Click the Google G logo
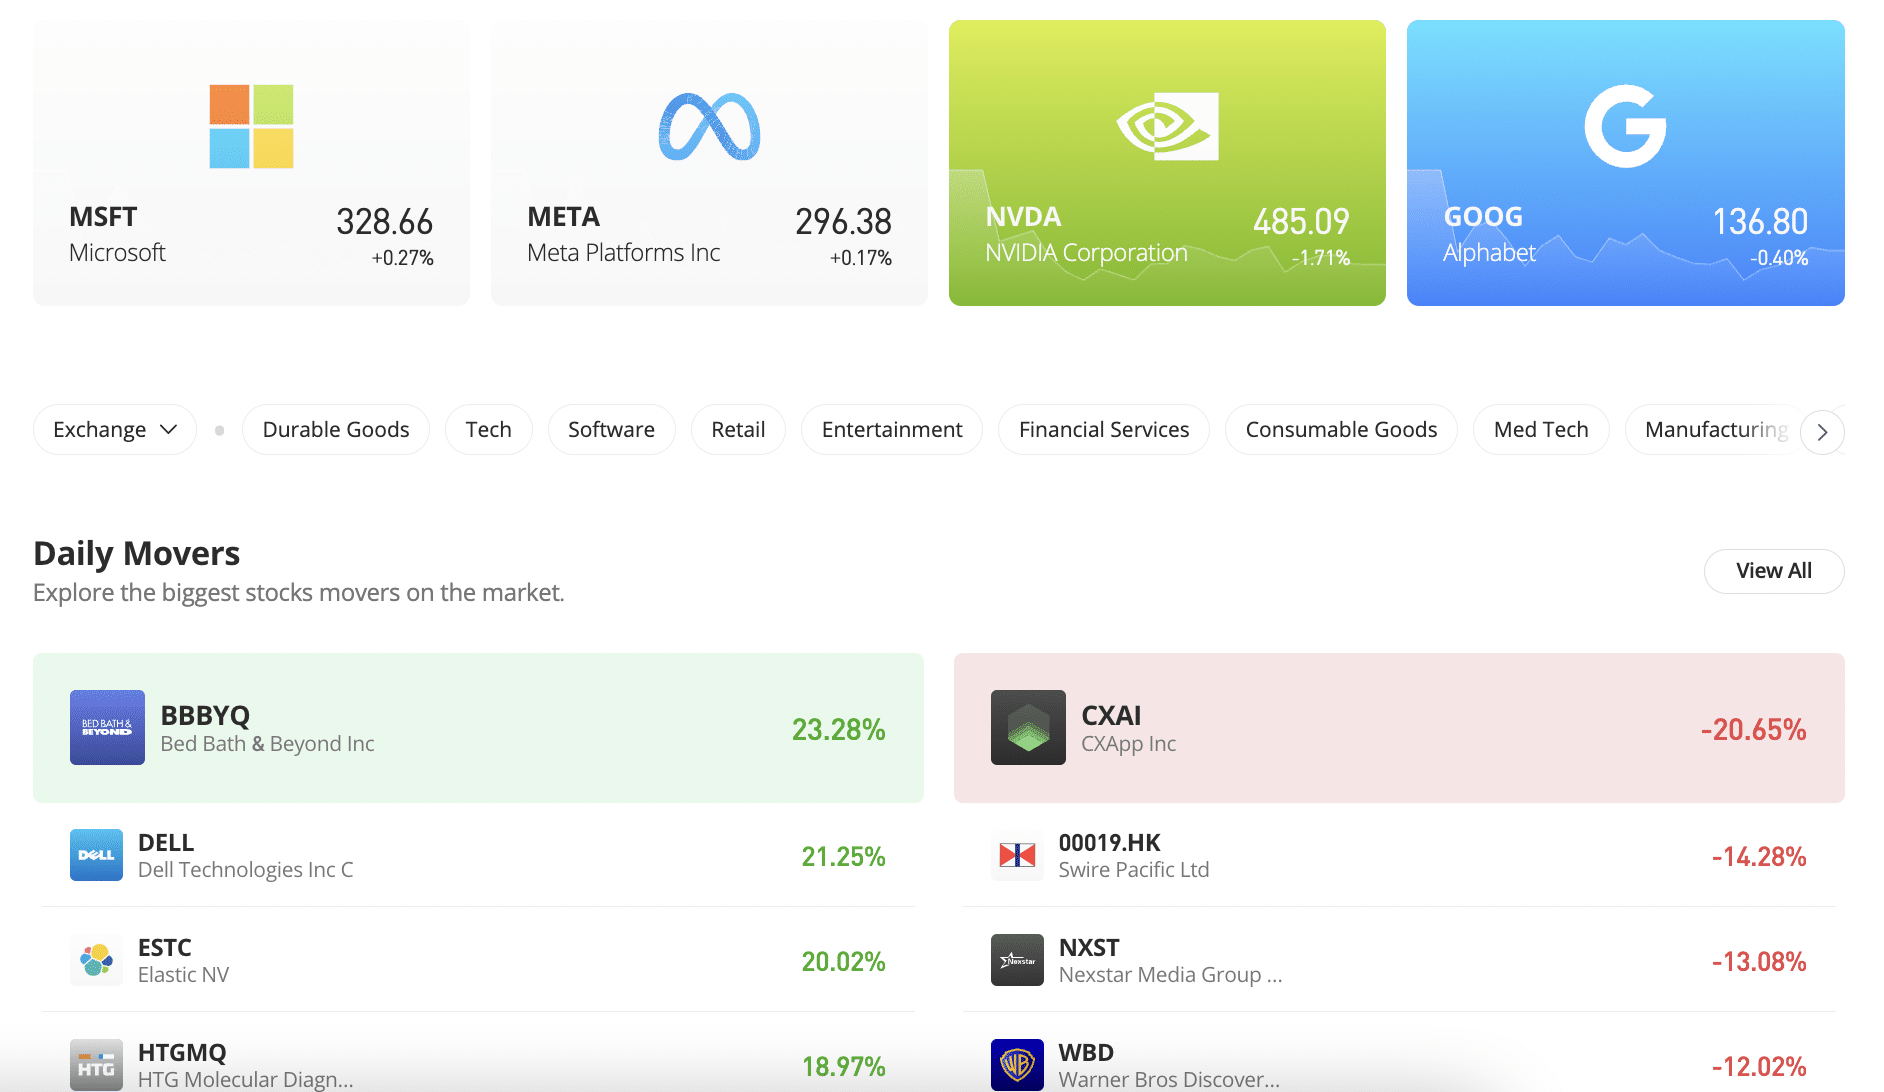The width and height of the screenshot is (1884, 1092). [1625, 126]
